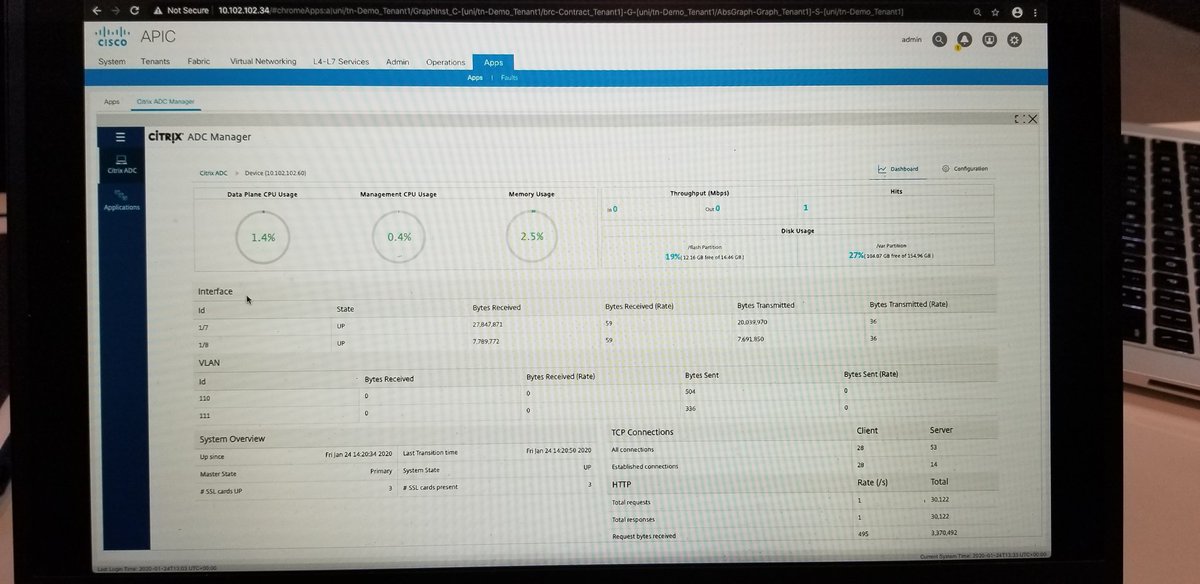Click the Management CPU Usage gauge
The height and width of the screenshot is (584, 1200).
tap(398, 237)
